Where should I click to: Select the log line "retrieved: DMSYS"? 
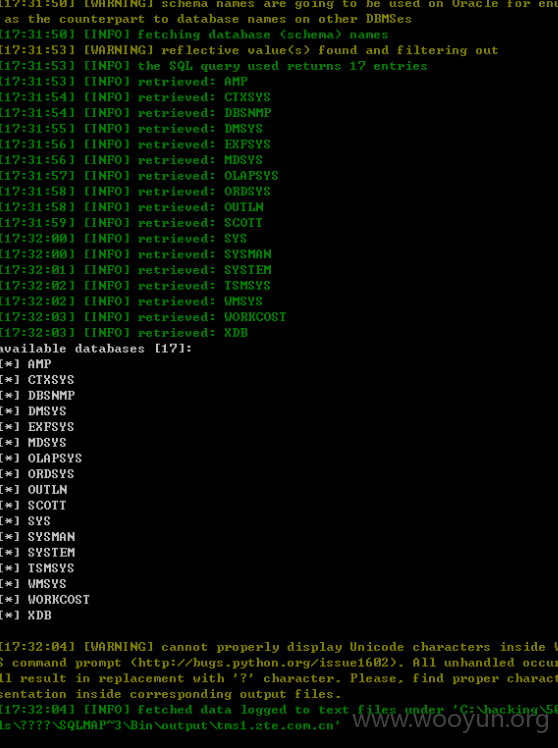tap(131, 129)
